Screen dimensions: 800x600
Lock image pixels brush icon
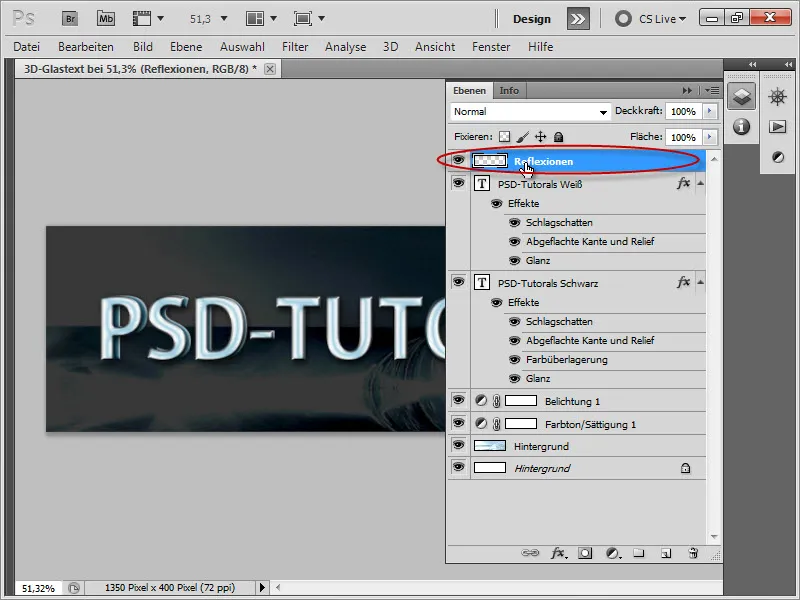(522, 137)
